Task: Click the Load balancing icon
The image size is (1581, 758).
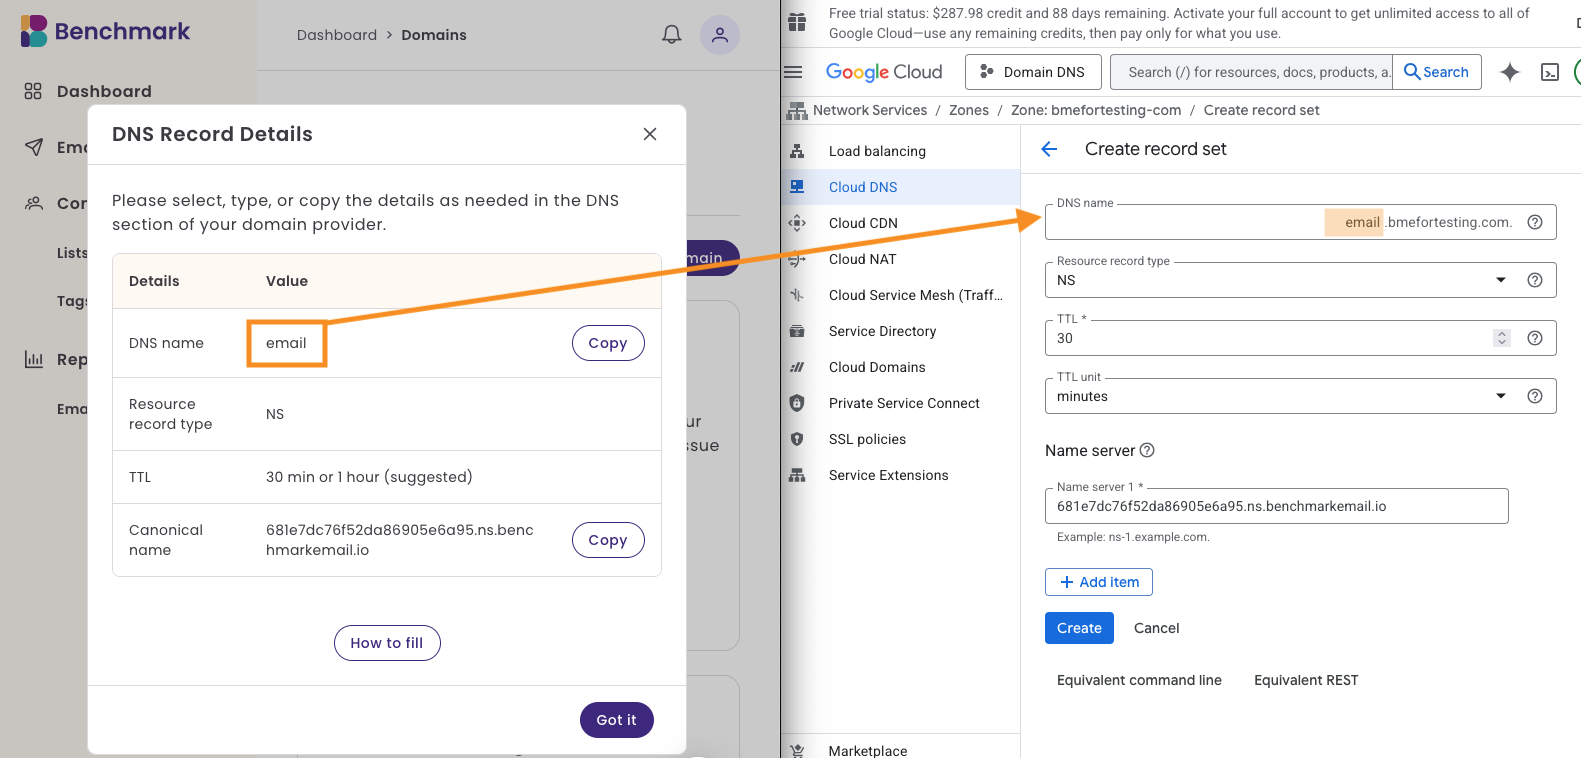Action: click(797, 151)
